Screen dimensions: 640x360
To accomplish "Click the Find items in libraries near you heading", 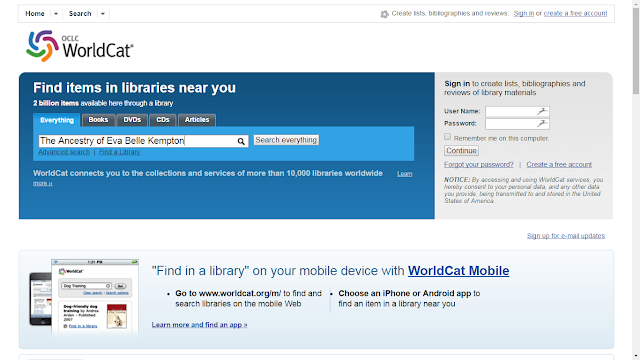I will 134,88.
